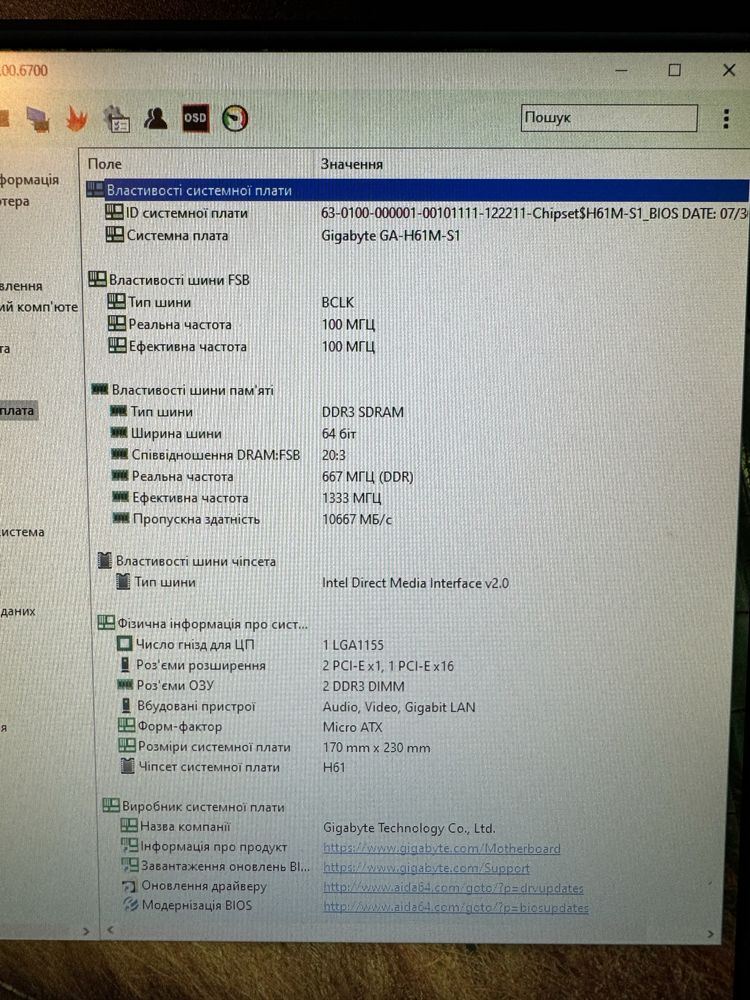Open the aida64 drvupdates link

pos(453,888)
